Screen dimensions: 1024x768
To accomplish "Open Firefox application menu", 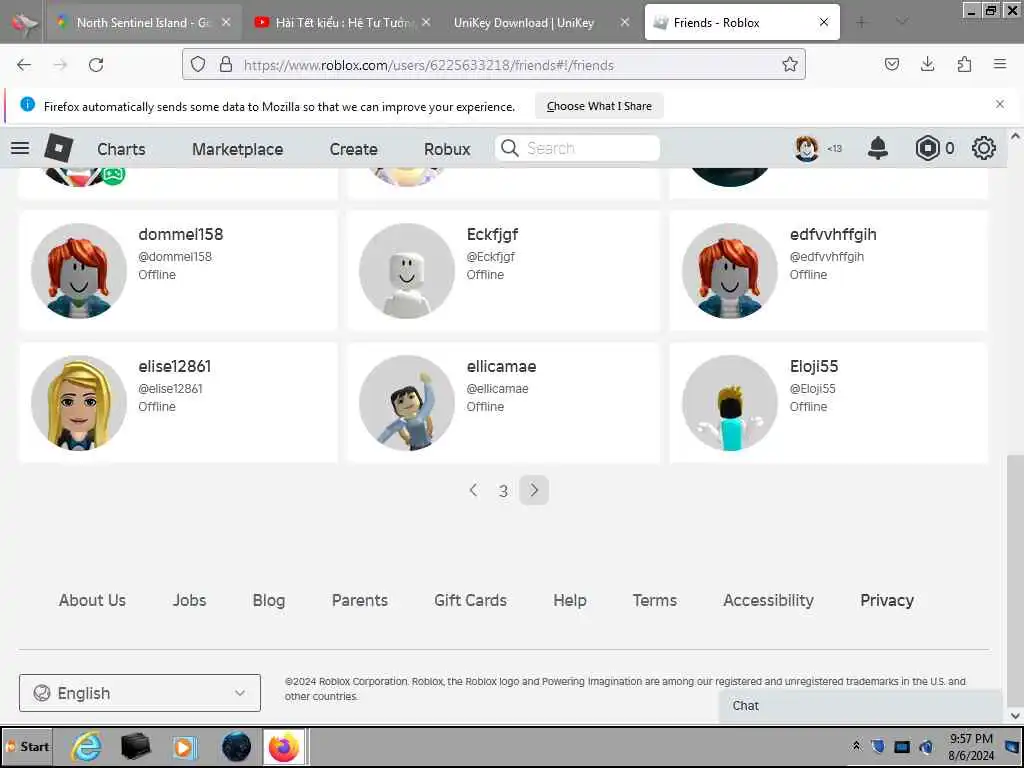I will [x=1000, y=64].
